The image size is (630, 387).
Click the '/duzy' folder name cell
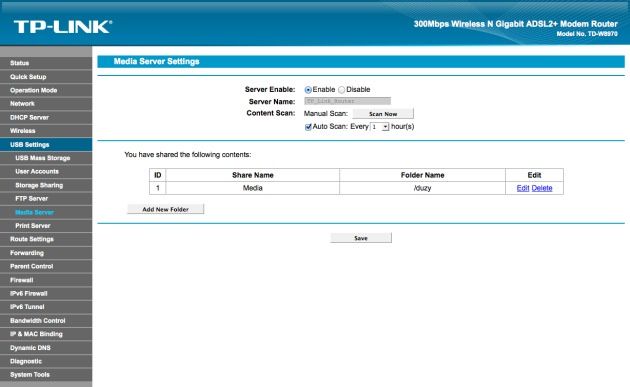(x=422, y=188)
